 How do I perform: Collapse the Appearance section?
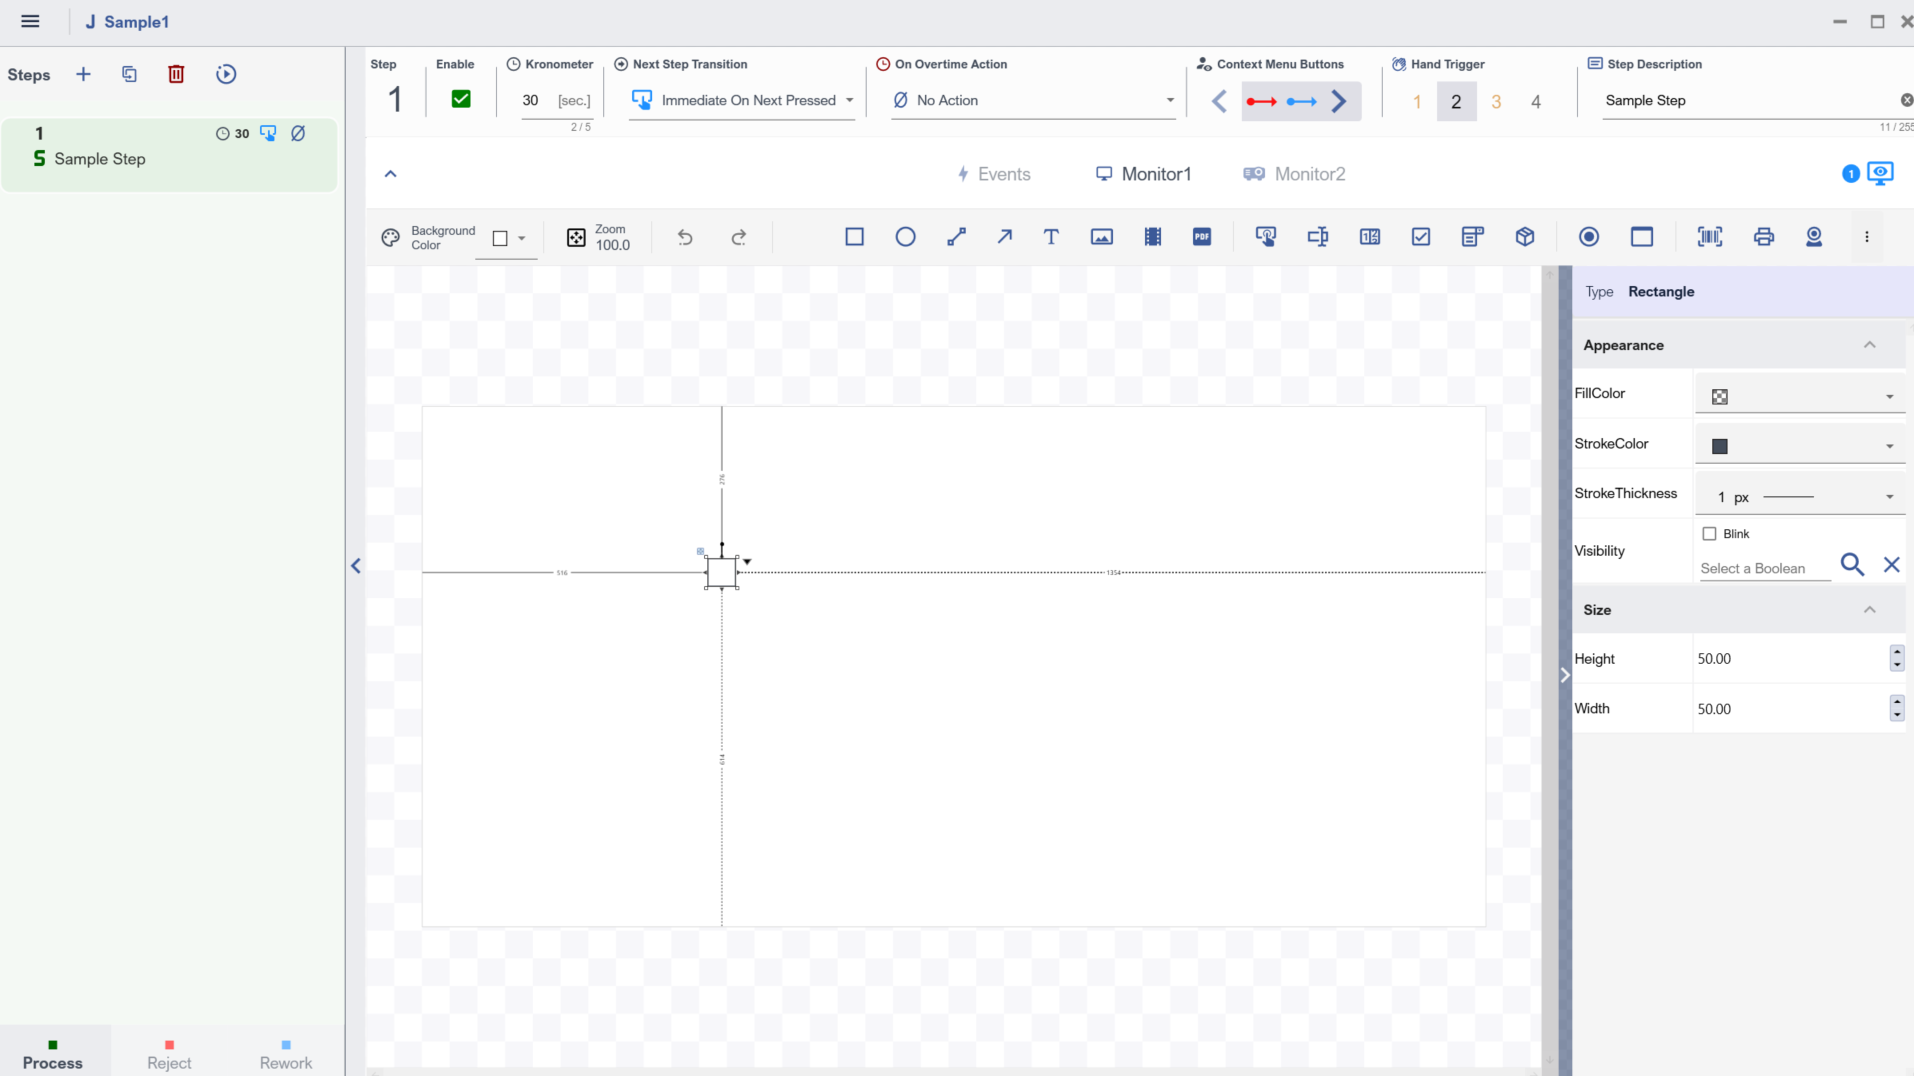tap(1869, 345)
